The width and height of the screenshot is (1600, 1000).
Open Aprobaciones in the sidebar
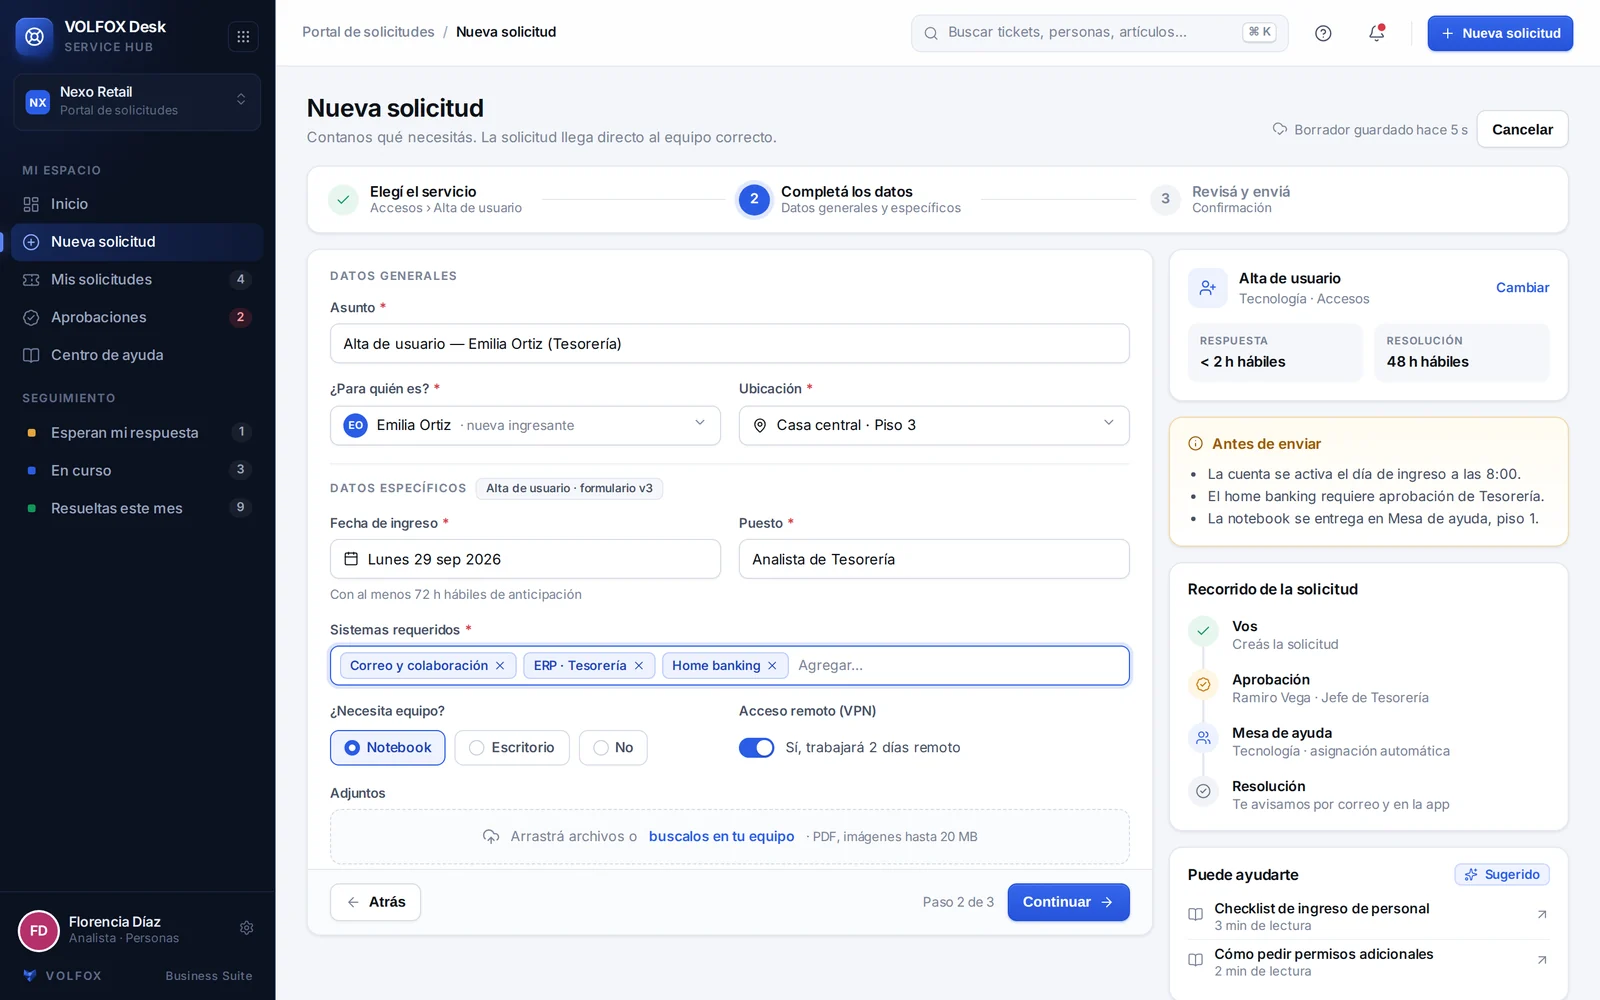tap(137, 318)
